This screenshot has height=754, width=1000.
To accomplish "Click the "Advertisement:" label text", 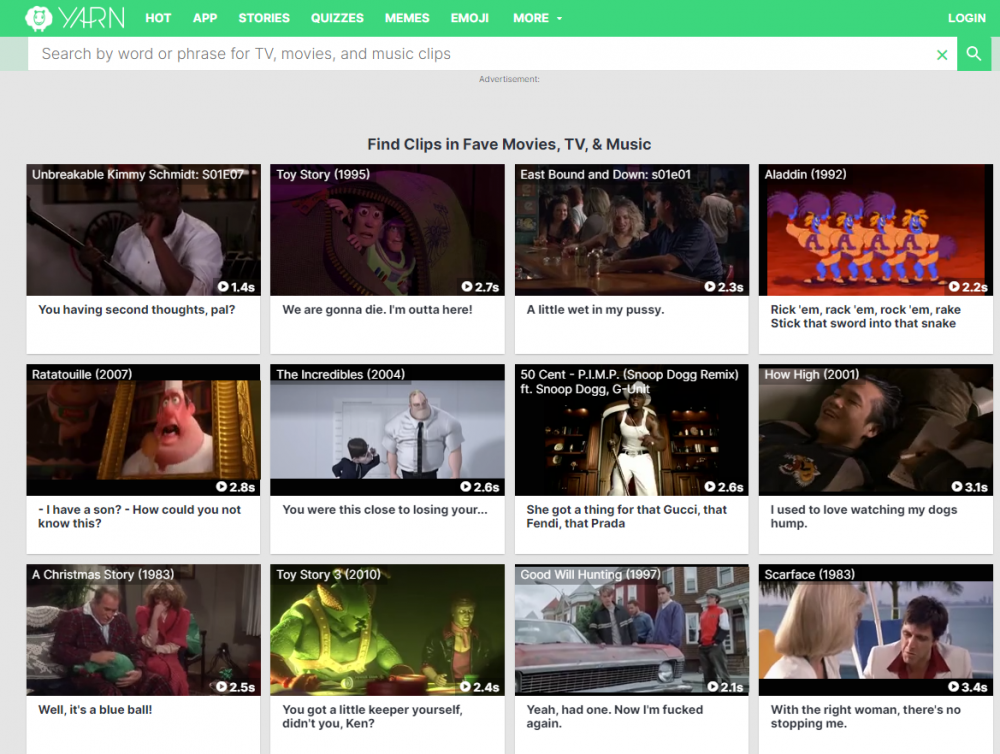I will (x=509, y=79).
